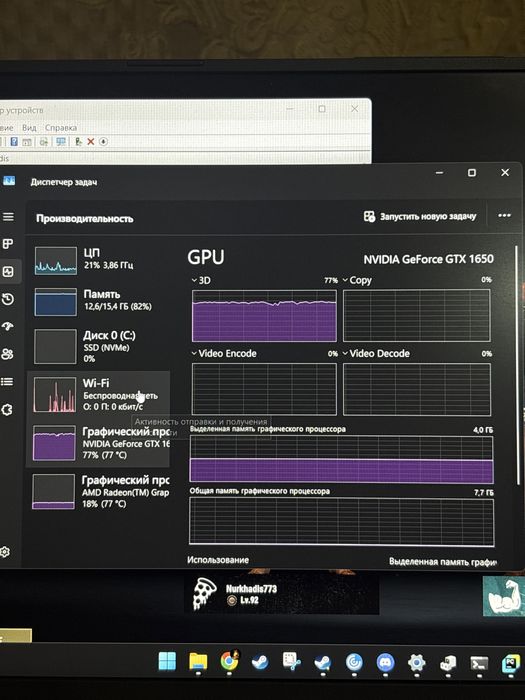
Task: Click the 3D usage graph
Action: click(x=264, y=316)
